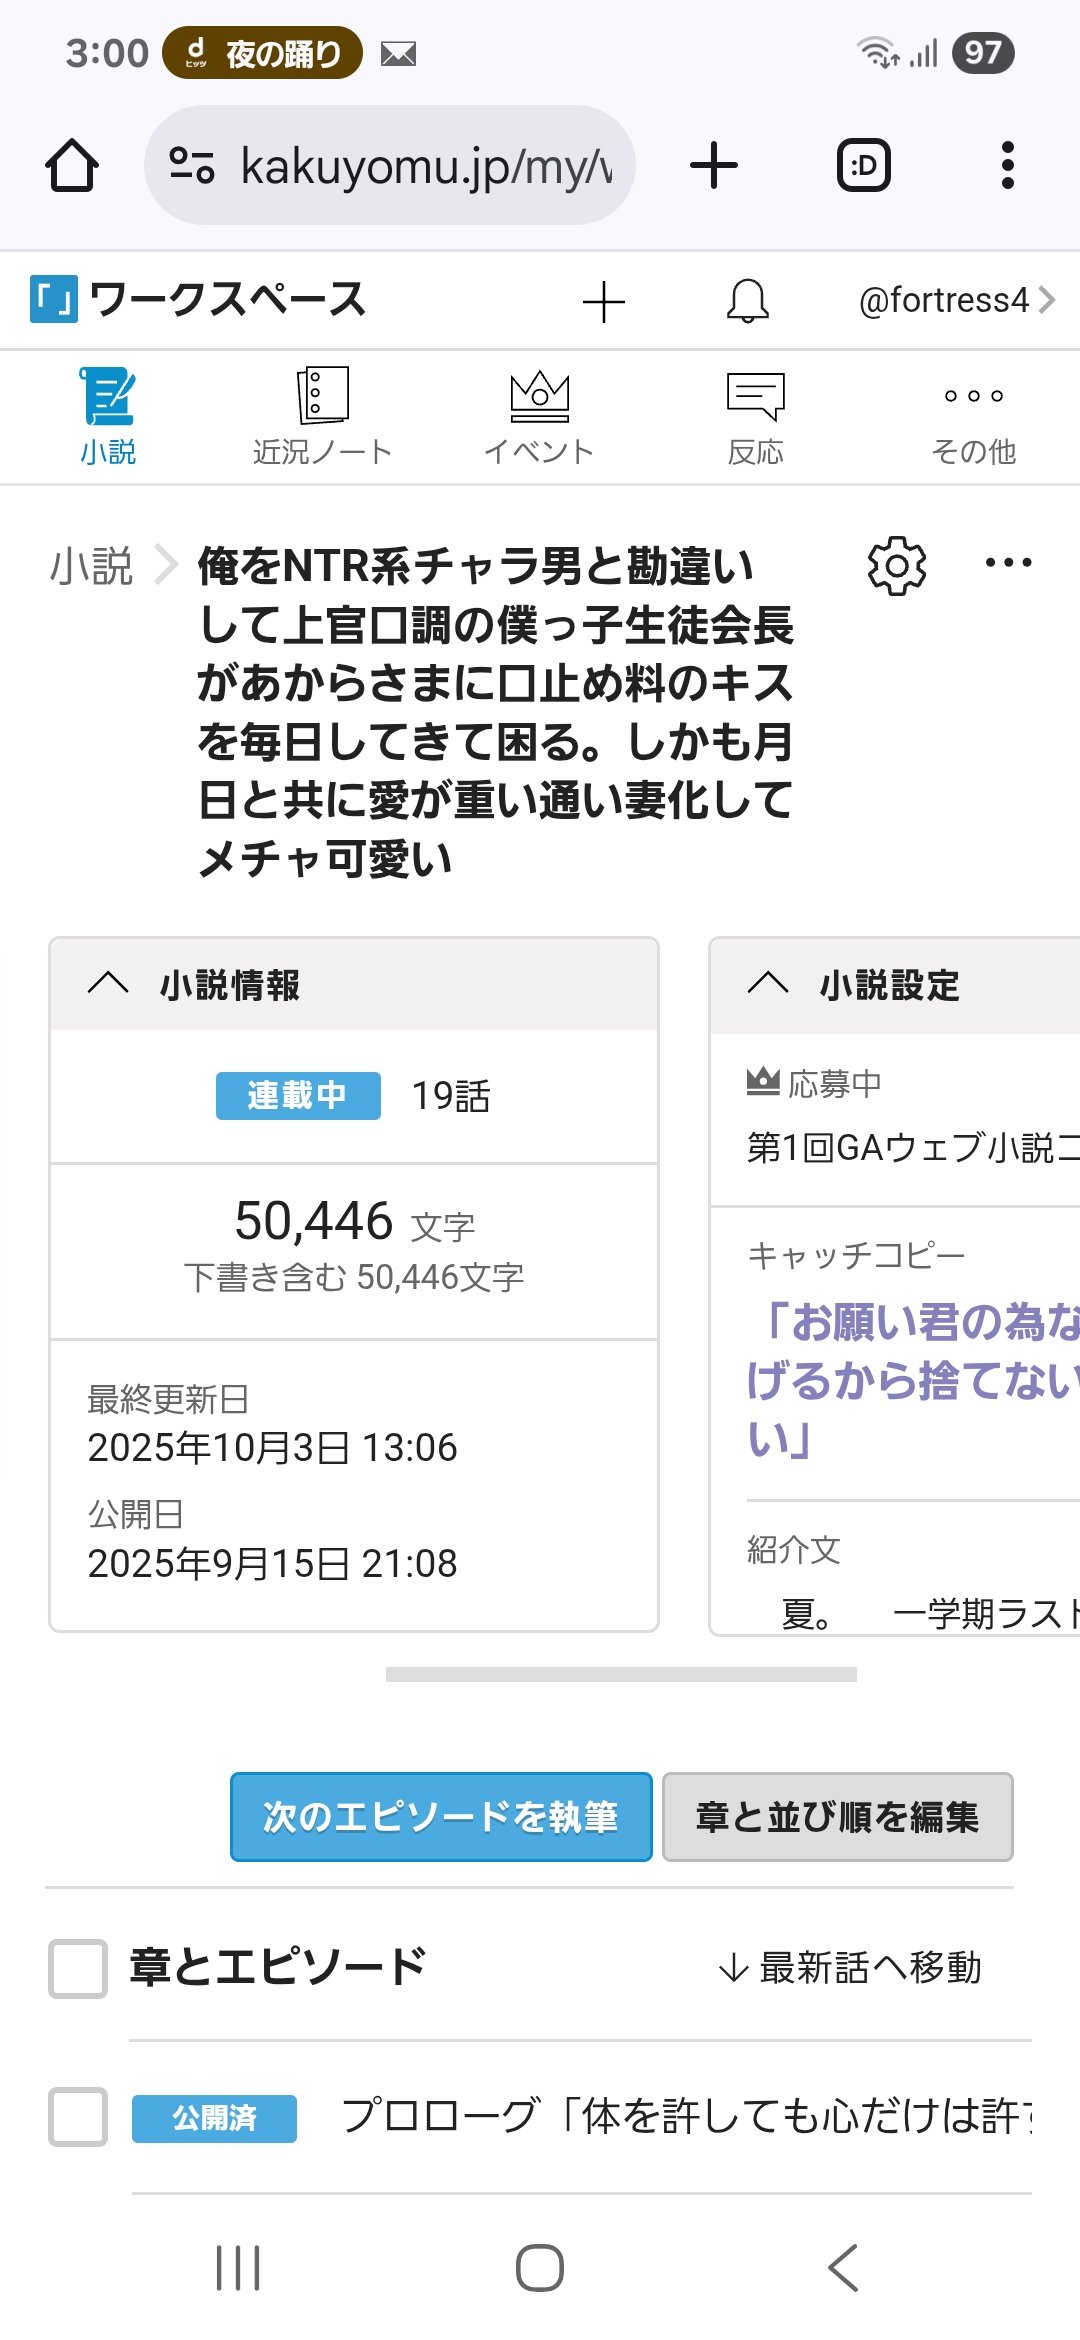Click 次のエピソードを執筆 button

click(x=441, y=1817)
